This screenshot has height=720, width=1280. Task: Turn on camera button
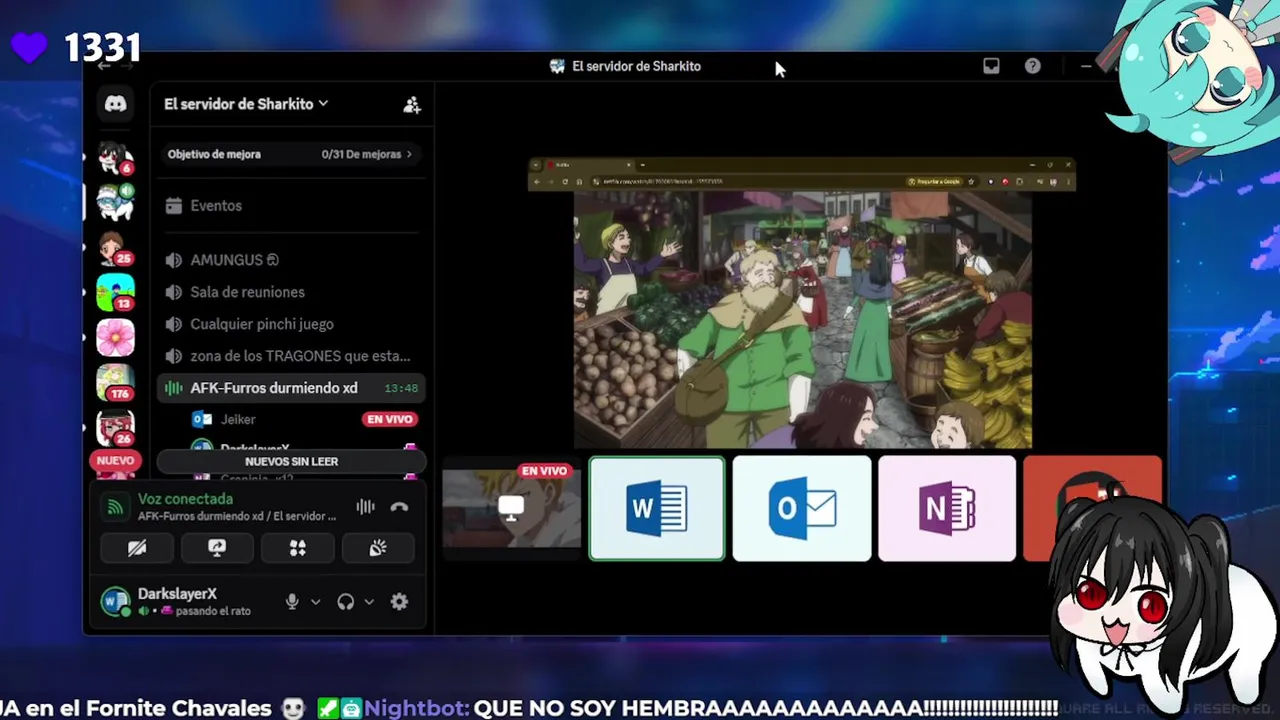pos(137,548)
